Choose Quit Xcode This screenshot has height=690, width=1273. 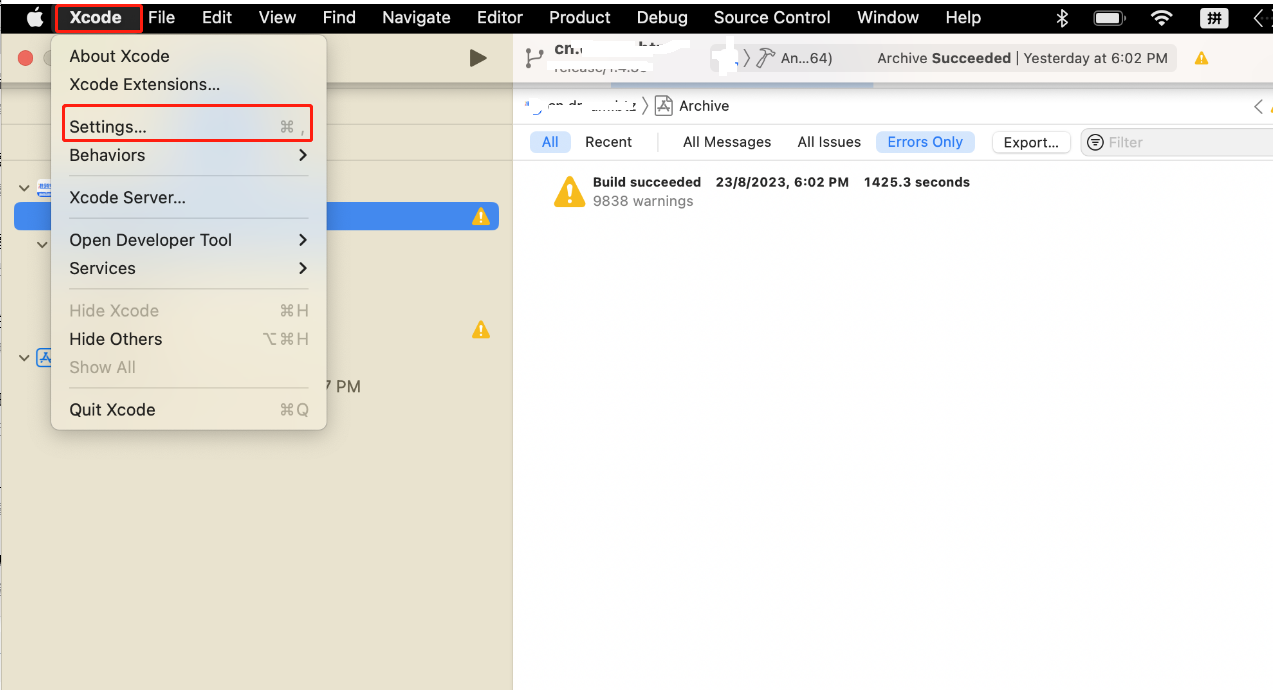(x=188, y=409)
